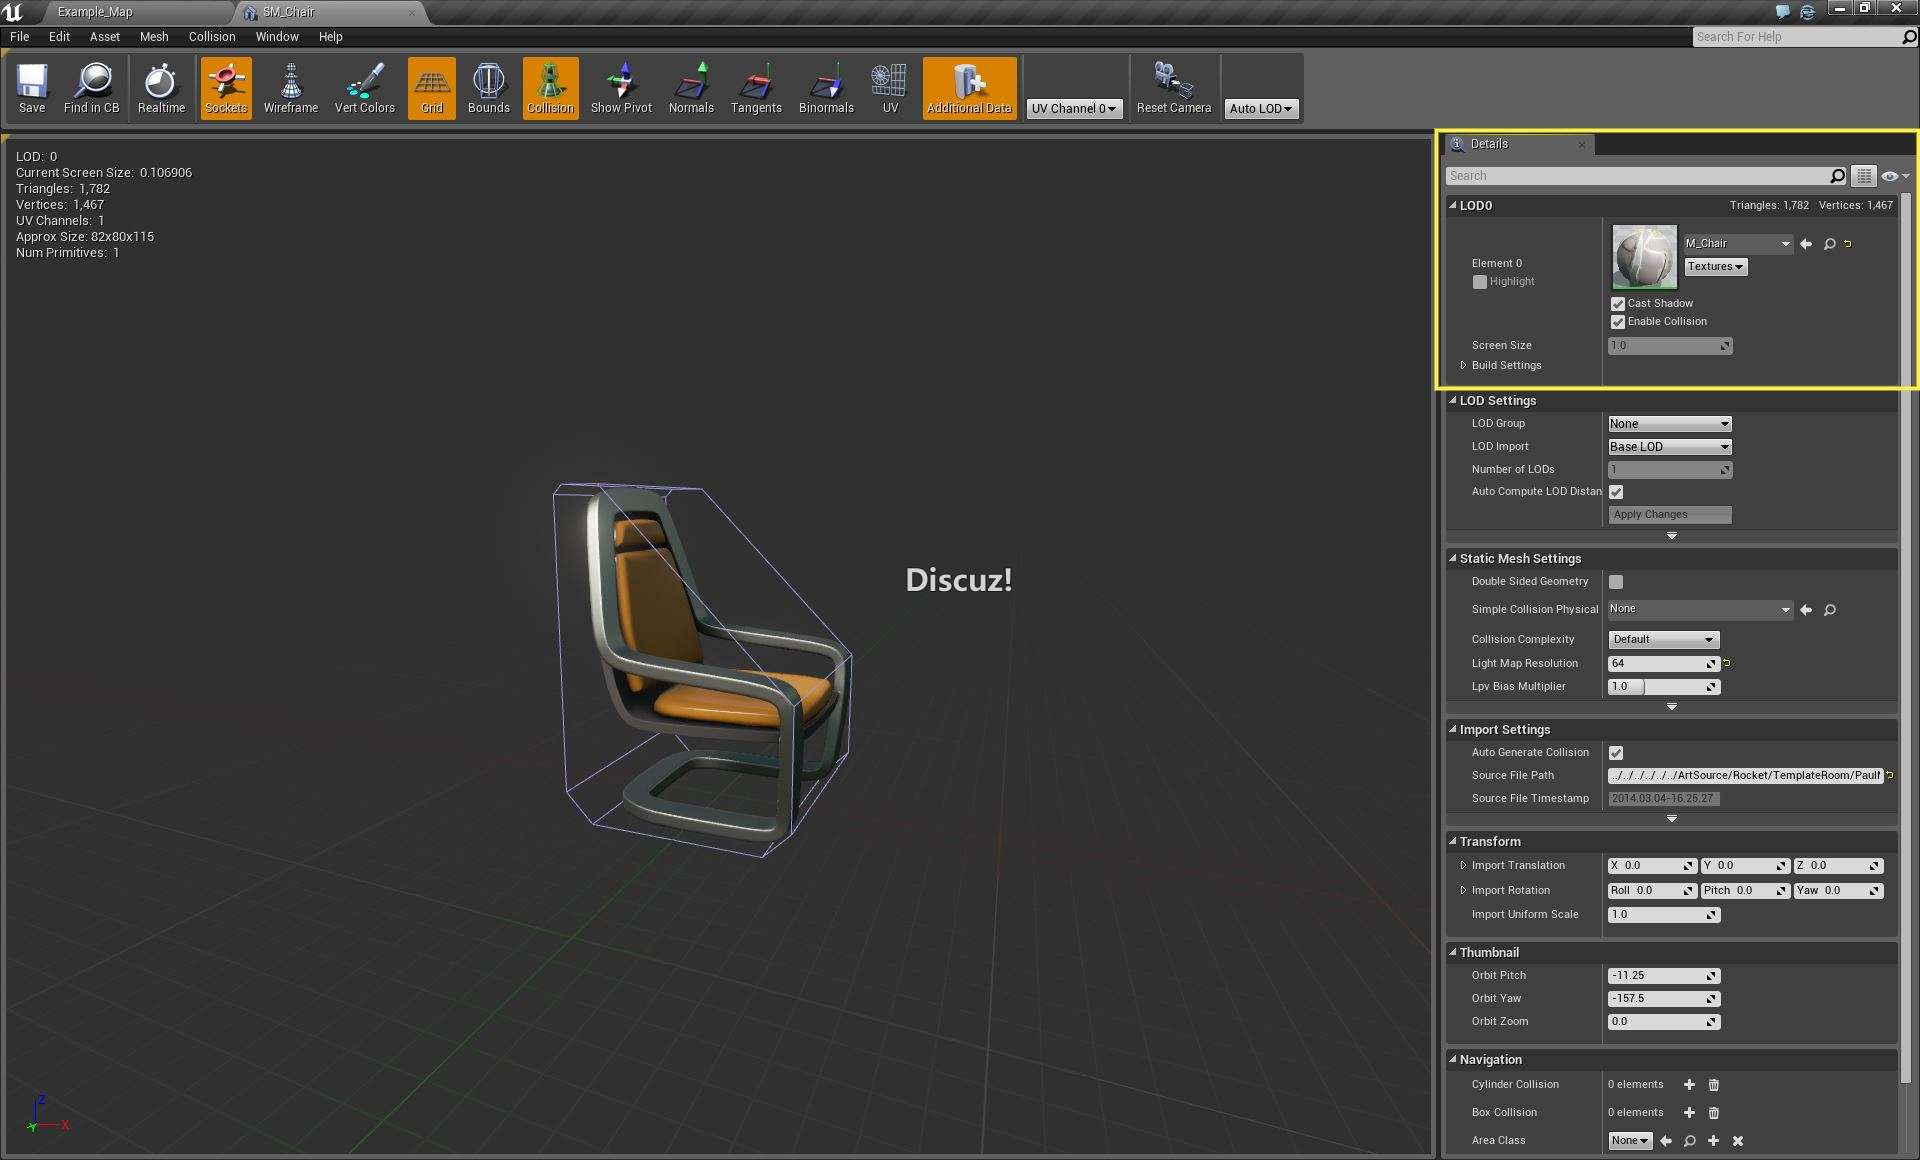Toggle Cast Shadow checkbox
1920x1160 pixels.
(x=1618, y=302)
